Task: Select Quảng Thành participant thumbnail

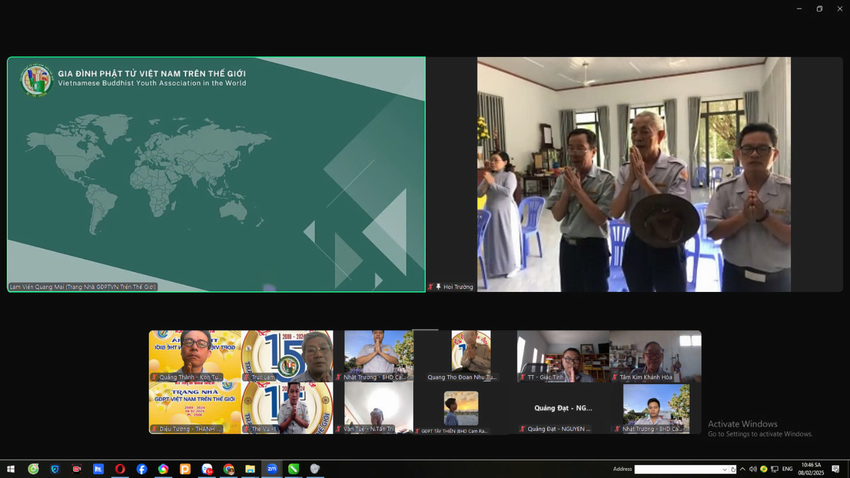Action: pyautogui.click(x=195, y=356)
